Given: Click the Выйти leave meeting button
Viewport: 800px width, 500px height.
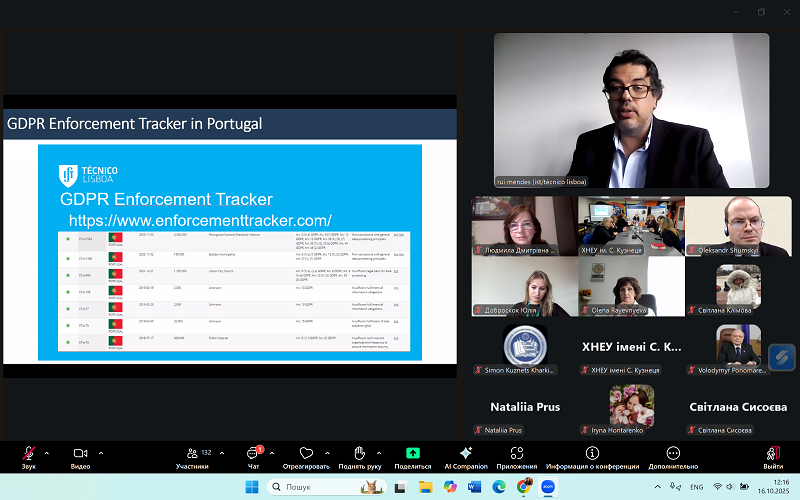Looking at the screenshot, I should point(773,455).
